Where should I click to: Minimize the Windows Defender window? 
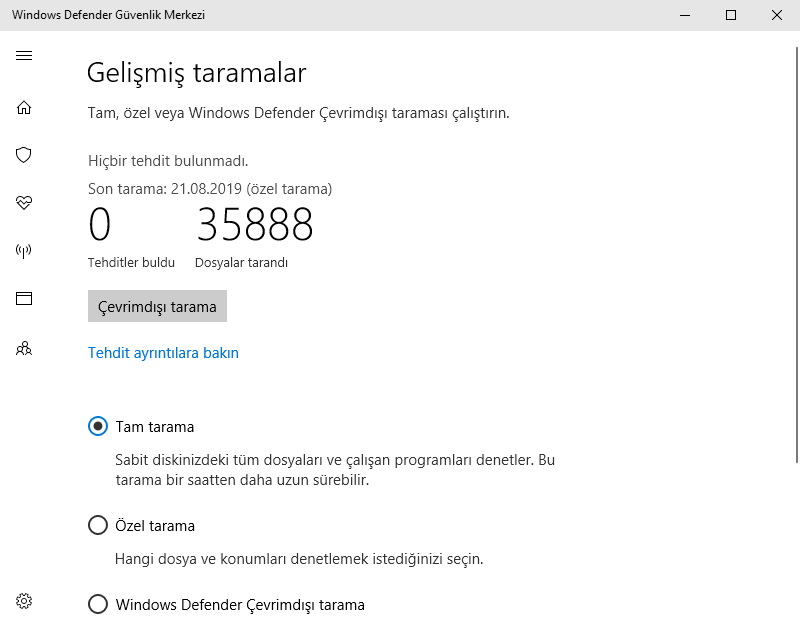685,15
